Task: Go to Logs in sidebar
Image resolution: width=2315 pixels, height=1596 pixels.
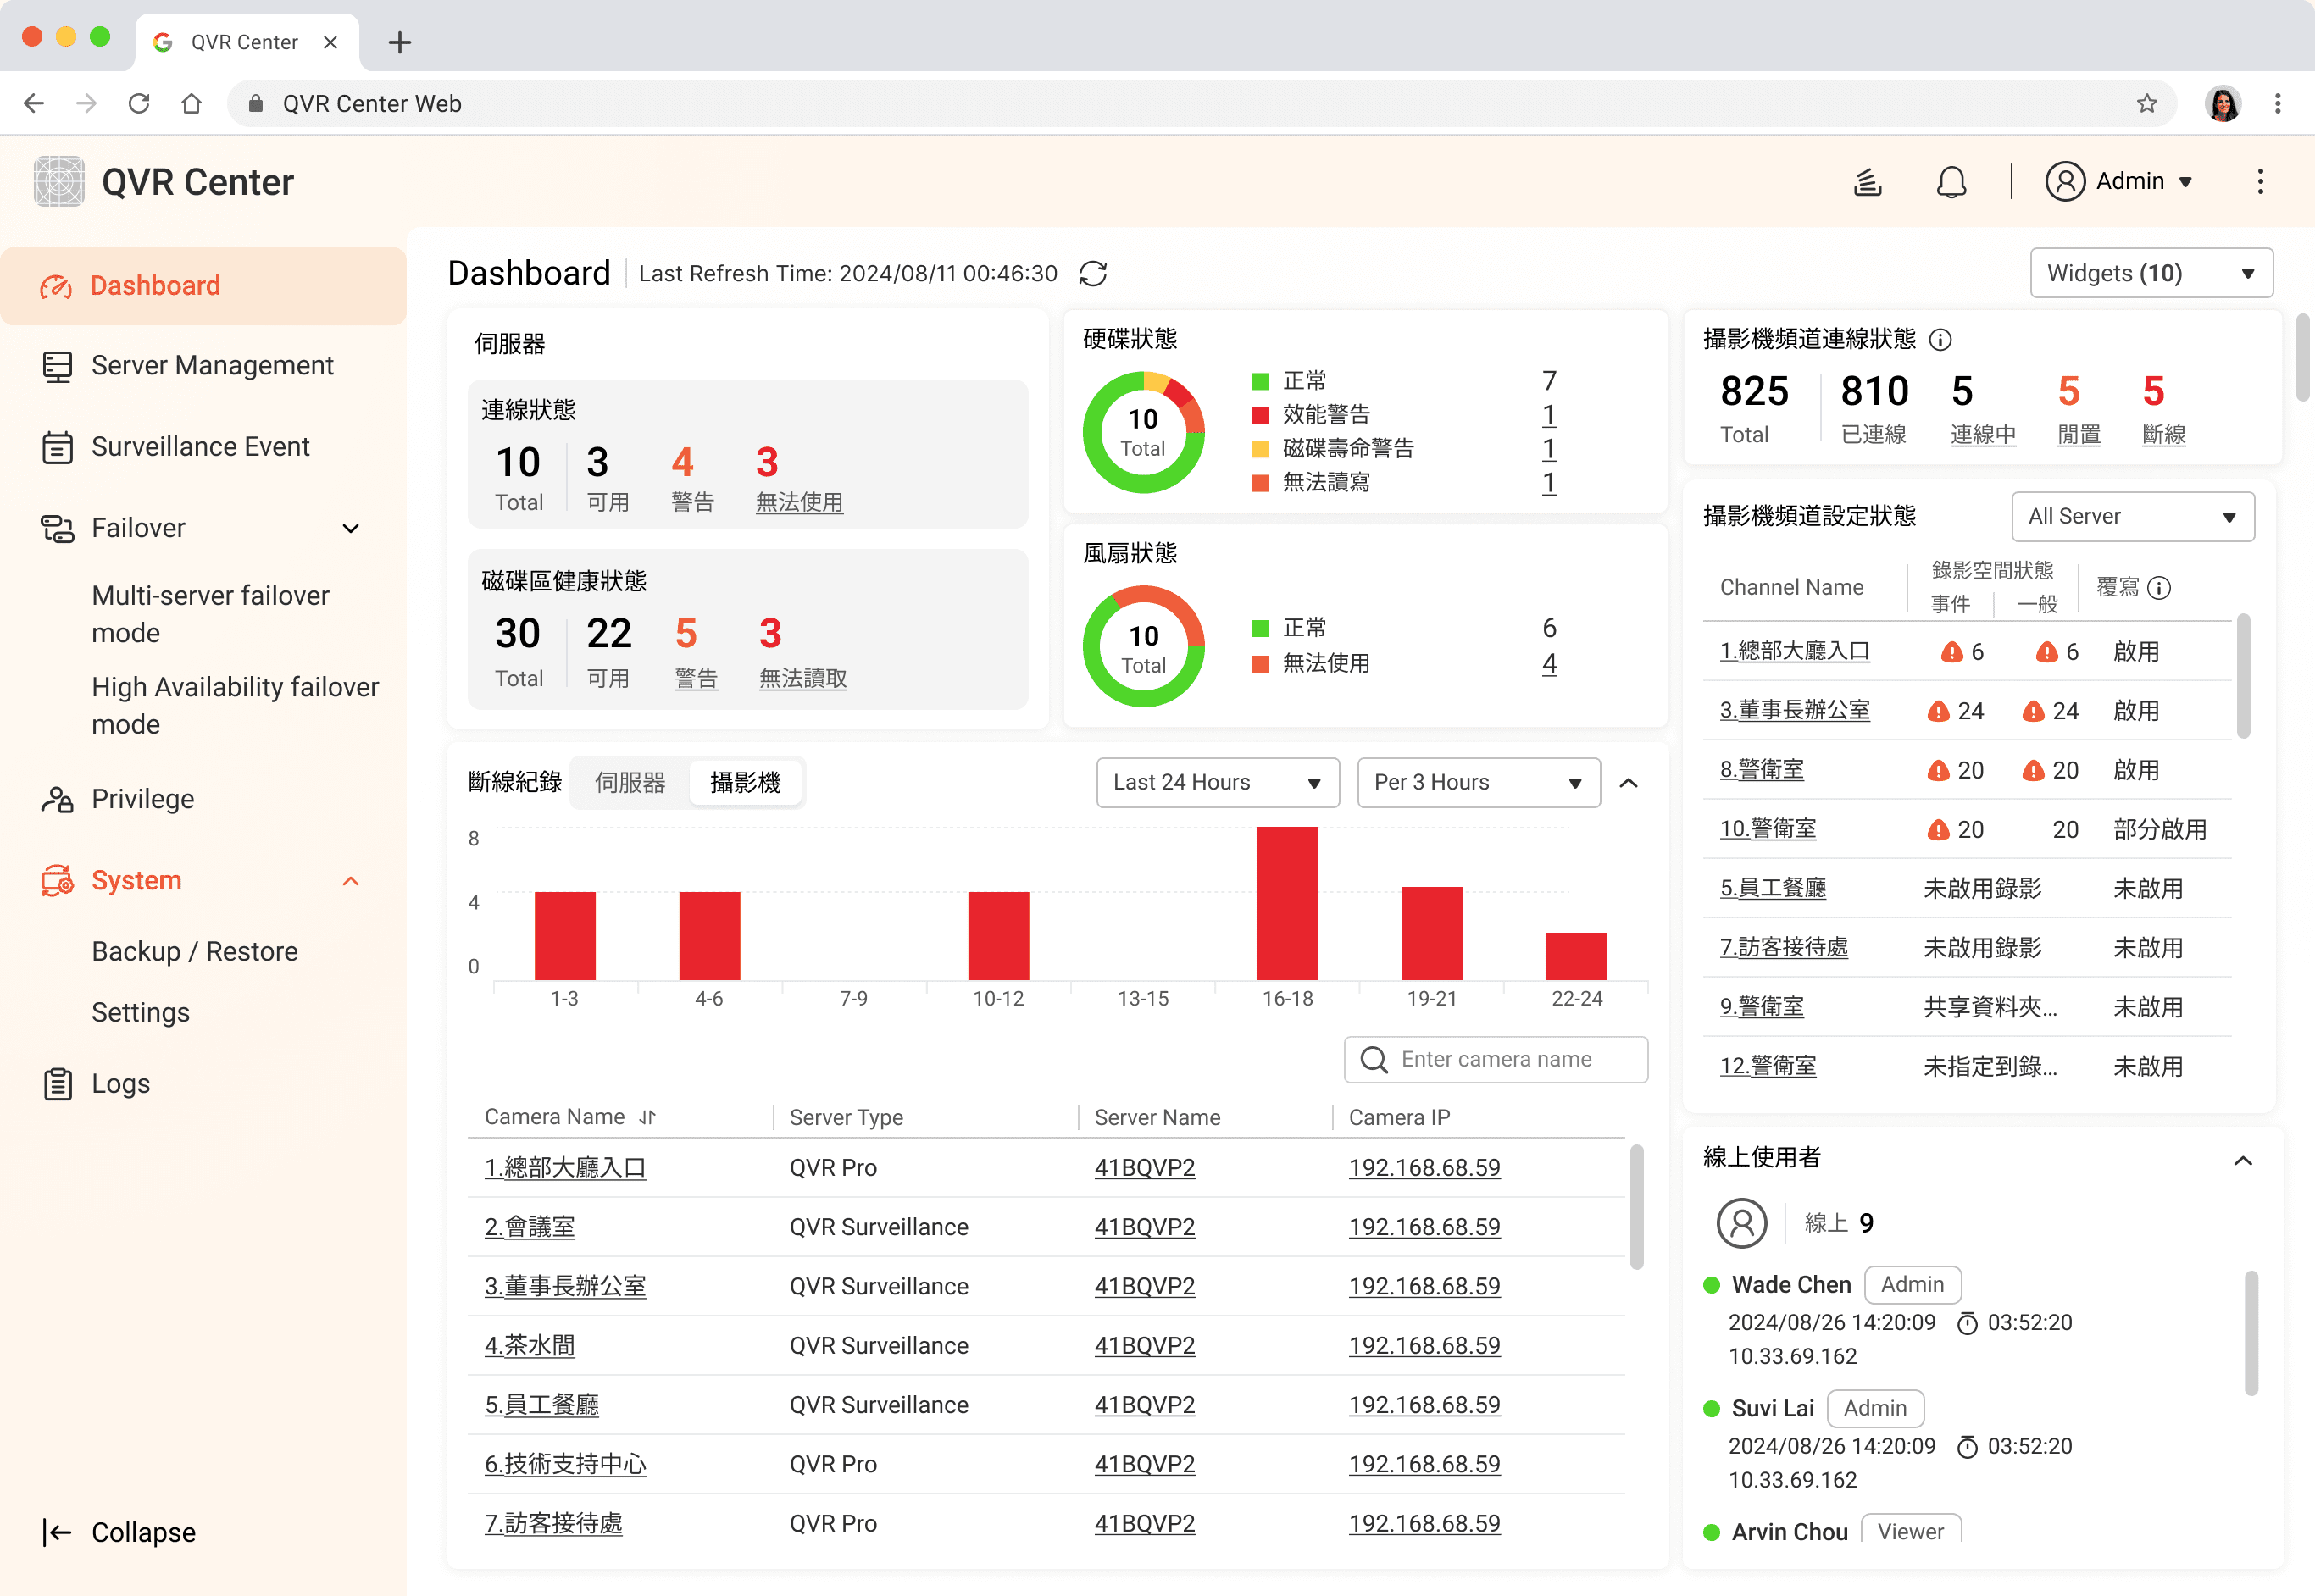Action: click(x=121, y=1084)
